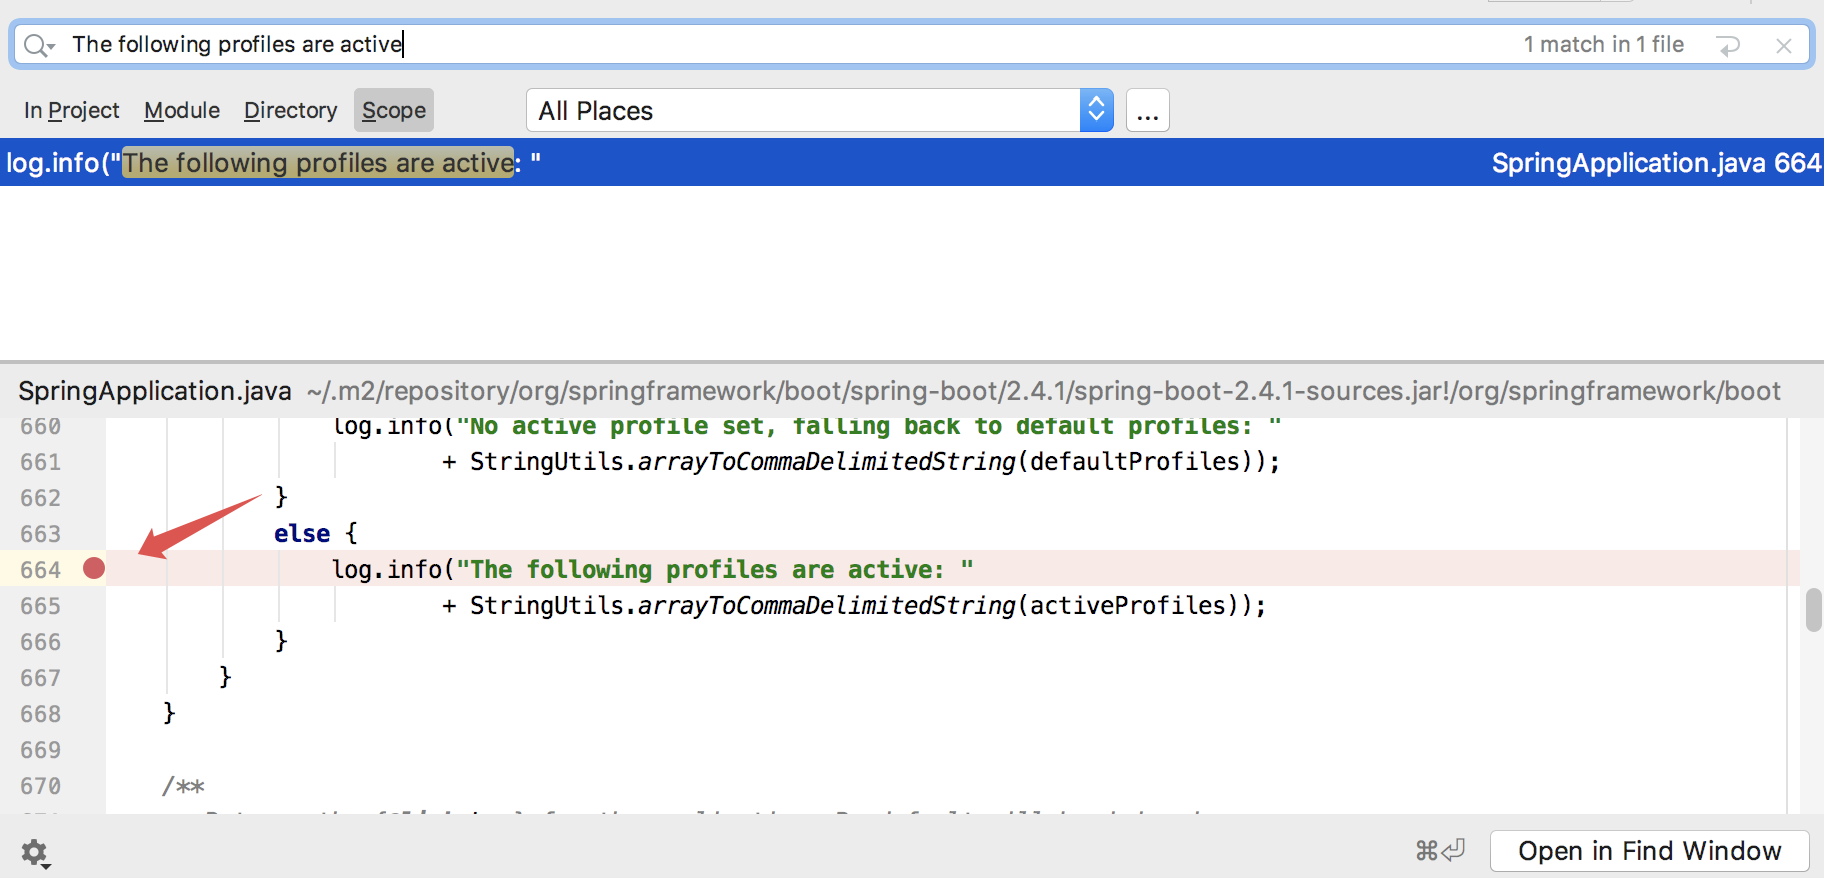Expand the All Places scope dropdown
1824x878 pixels.
[x=1096, y=111]
